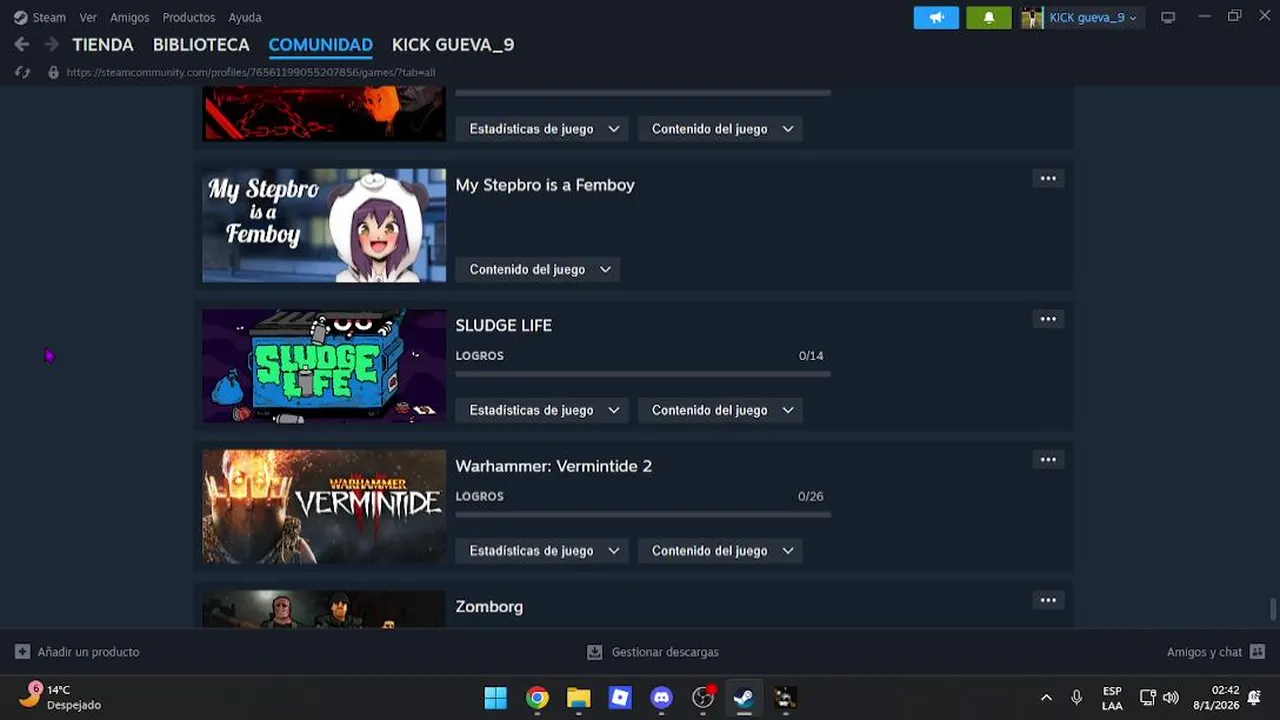
Task: Click the friends chat icon at bottom right
Action: pos(1257,652)
